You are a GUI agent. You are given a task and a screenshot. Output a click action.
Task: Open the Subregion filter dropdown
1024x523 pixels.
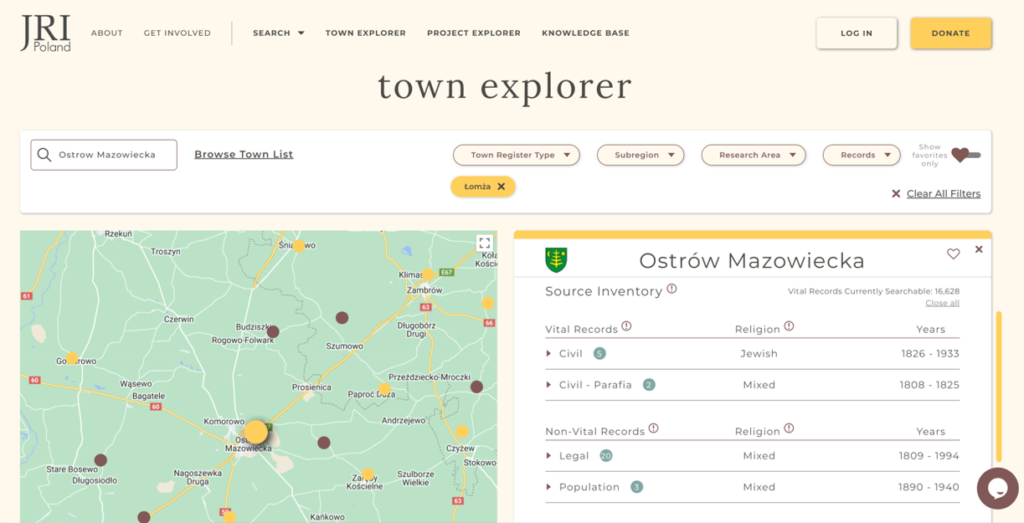coord(640,155)
